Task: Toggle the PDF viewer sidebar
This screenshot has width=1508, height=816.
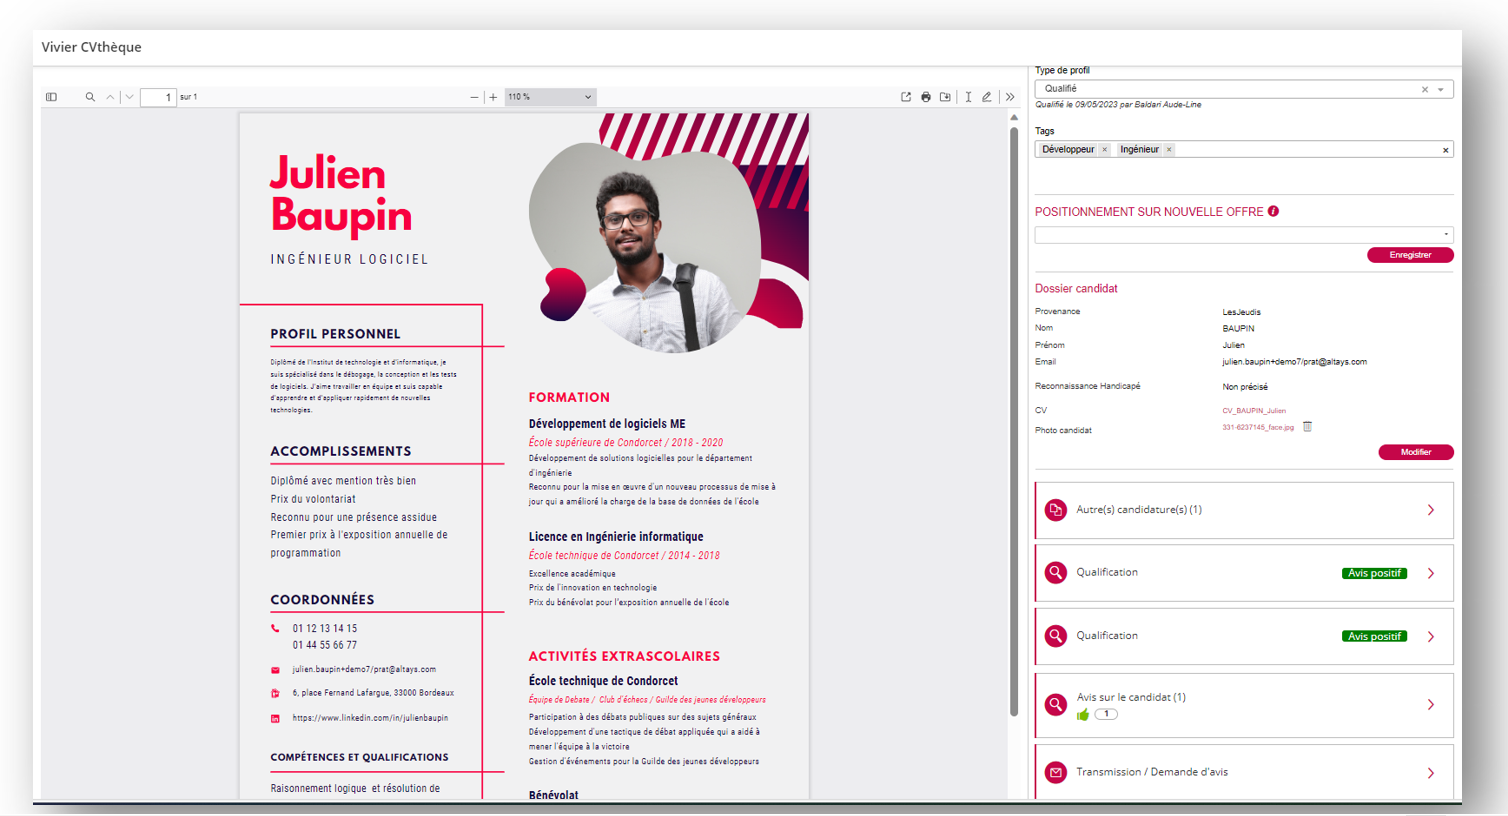Action: 51,97
